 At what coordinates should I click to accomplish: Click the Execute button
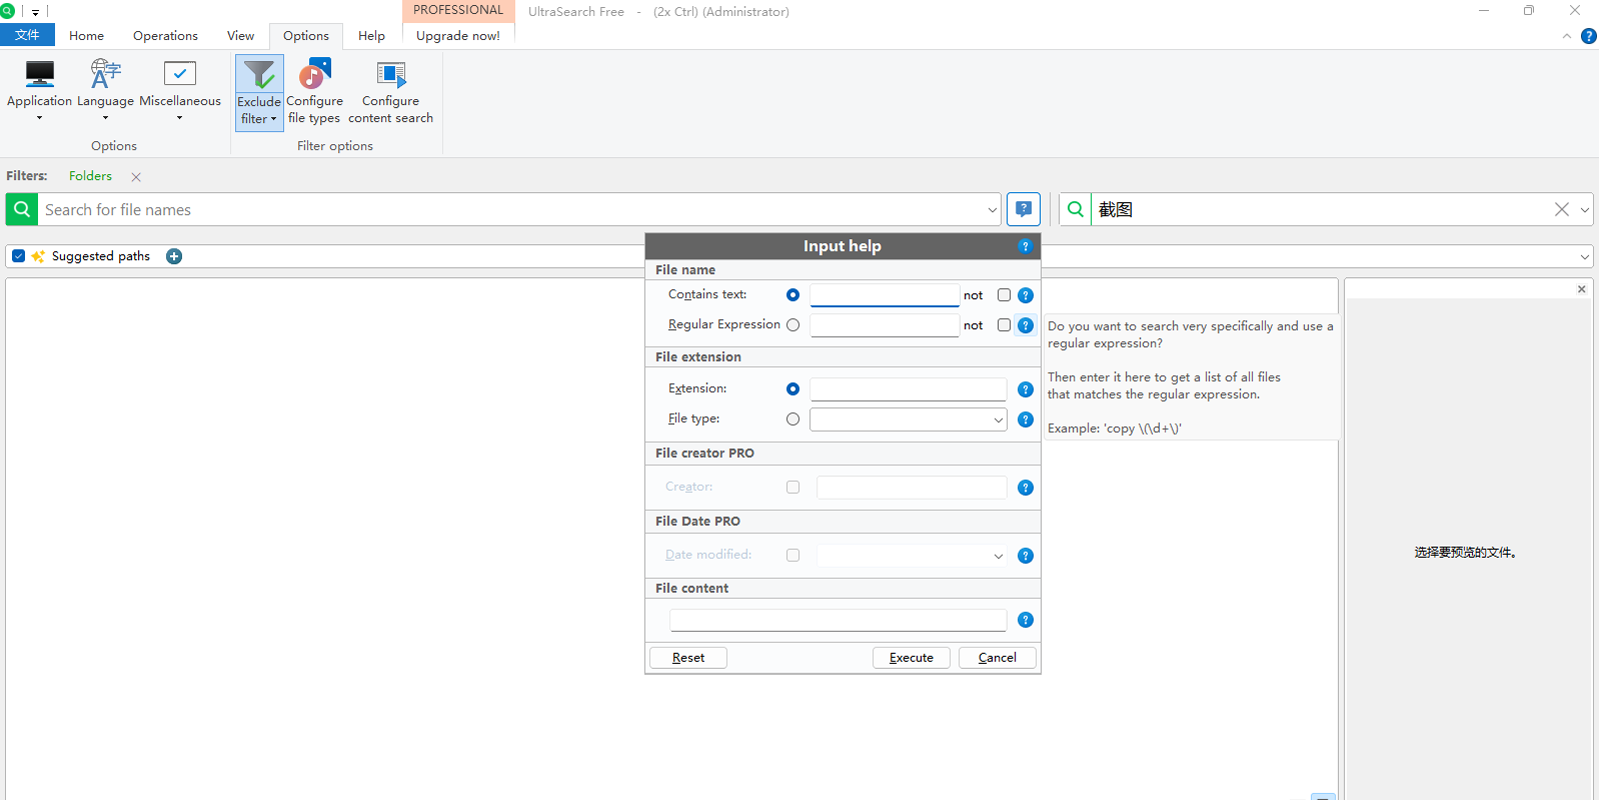pyautogui.click(x=911, y=657)
